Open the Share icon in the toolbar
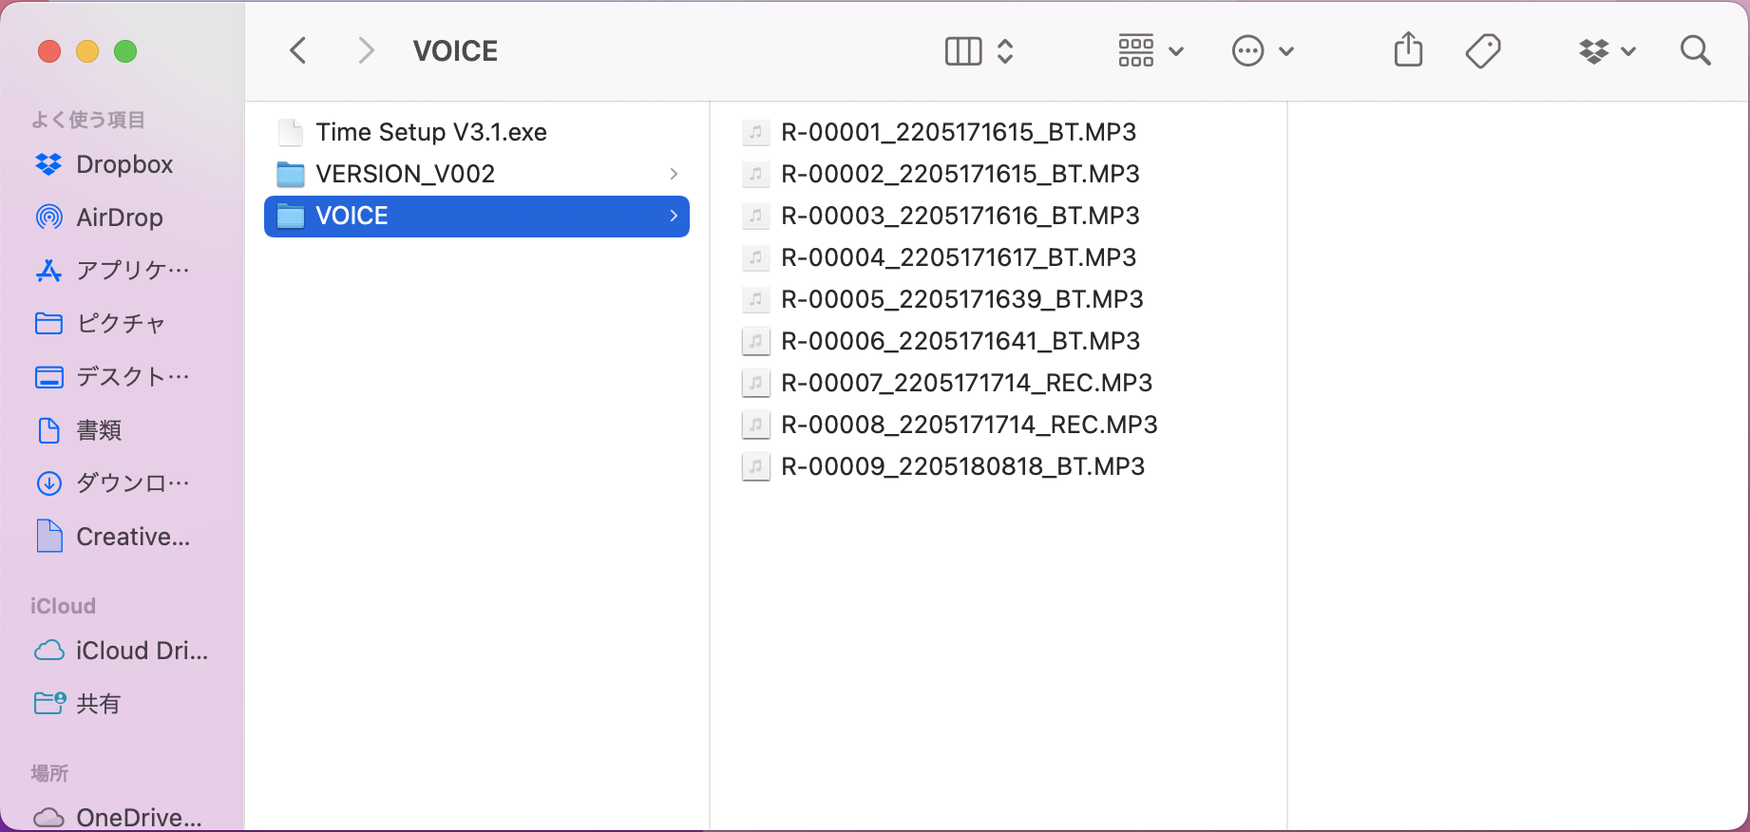This screenshot has height=832, width=1750. click(1408, 50)
